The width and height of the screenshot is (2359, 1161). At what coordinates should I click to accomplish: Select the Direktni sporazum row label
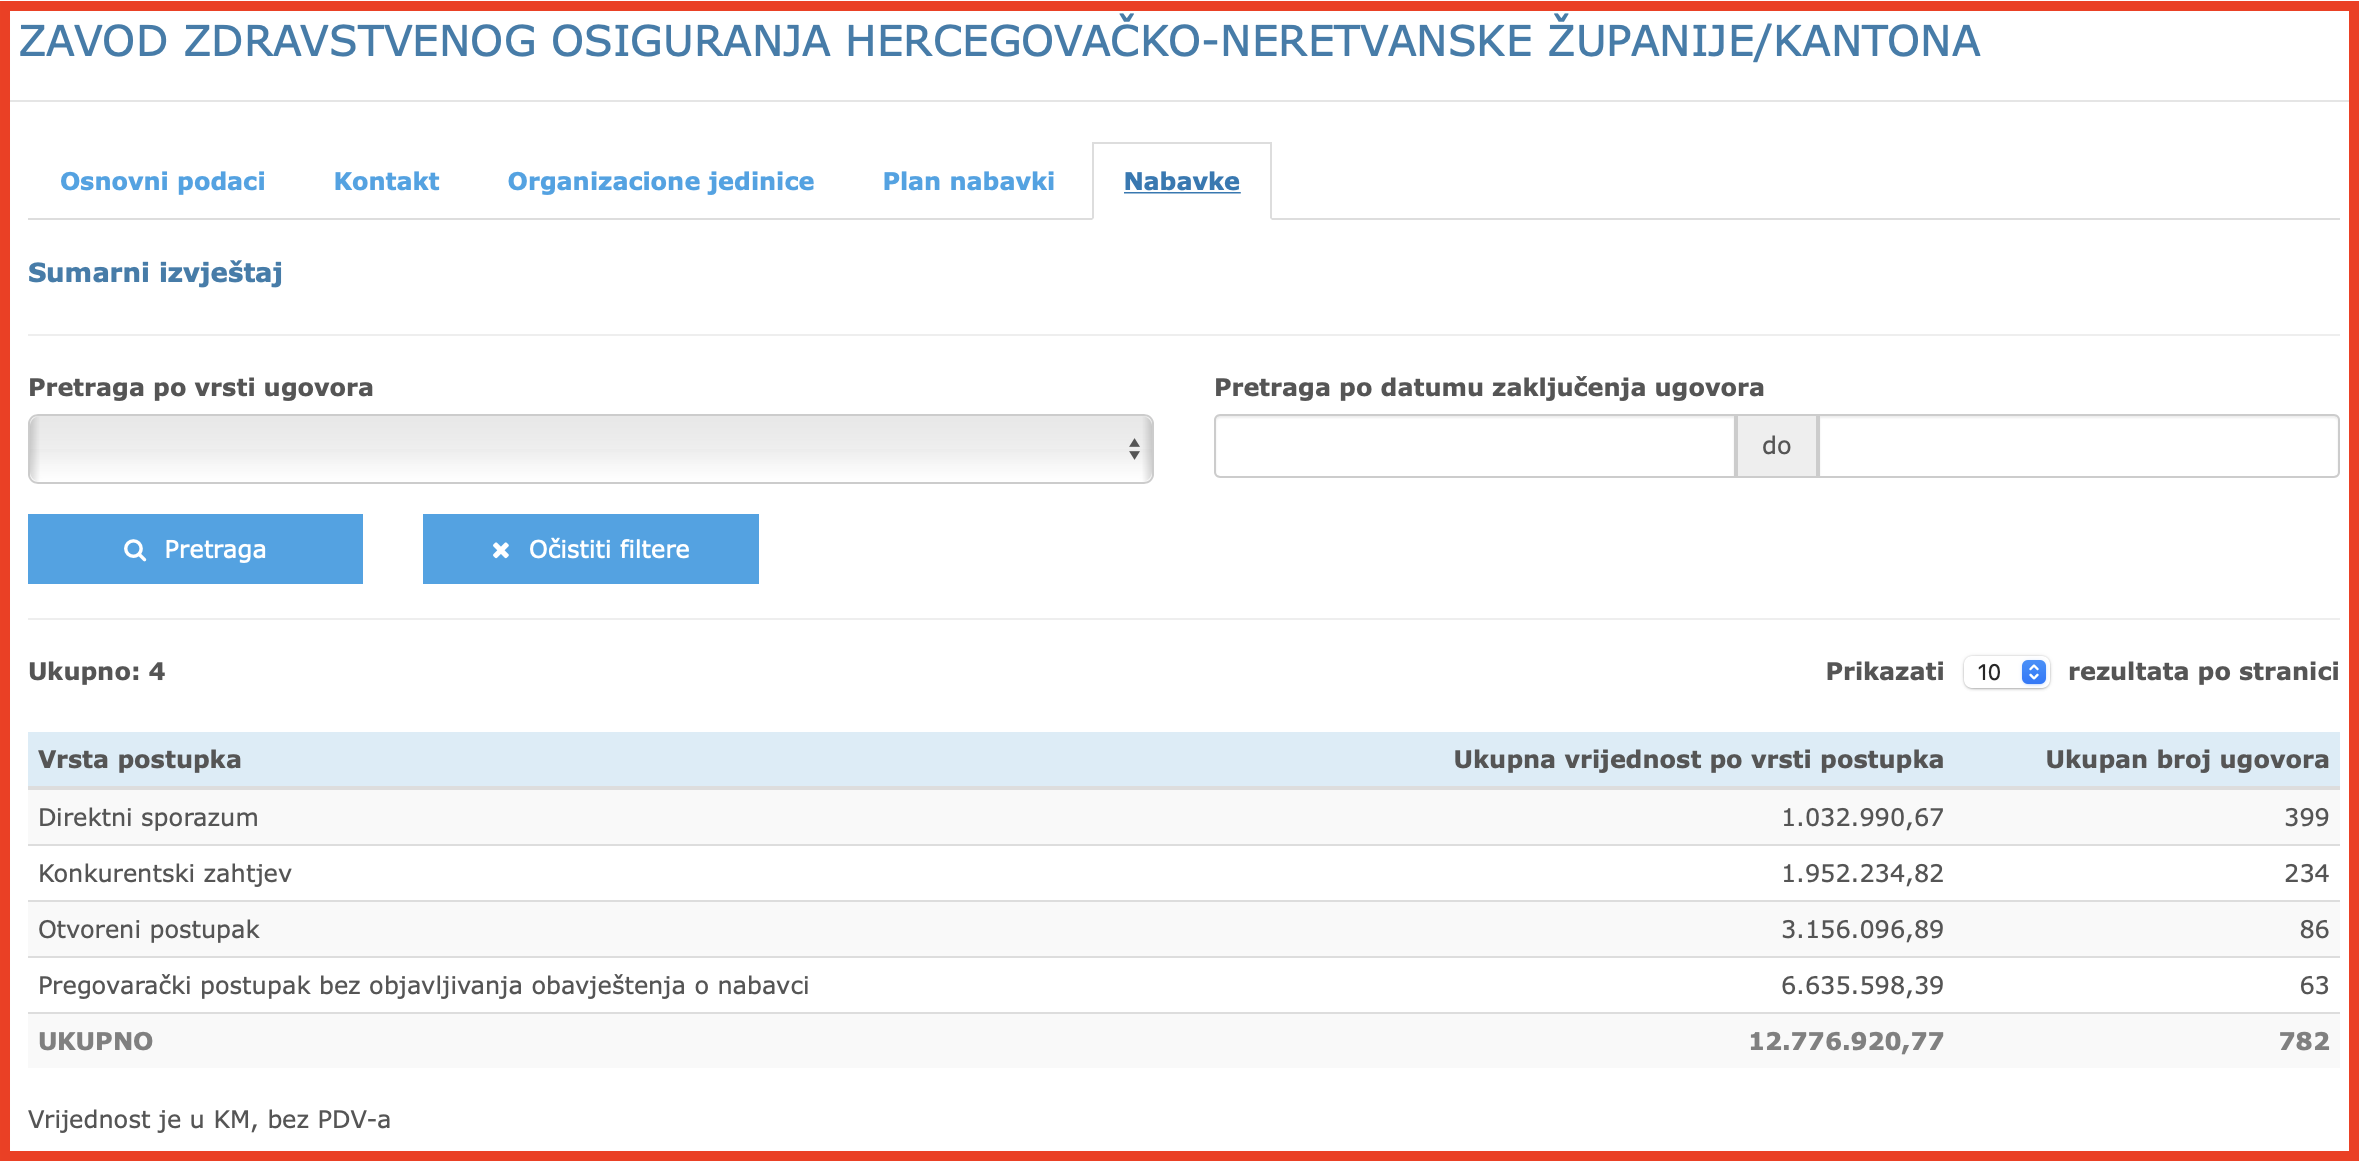point(148,818)
